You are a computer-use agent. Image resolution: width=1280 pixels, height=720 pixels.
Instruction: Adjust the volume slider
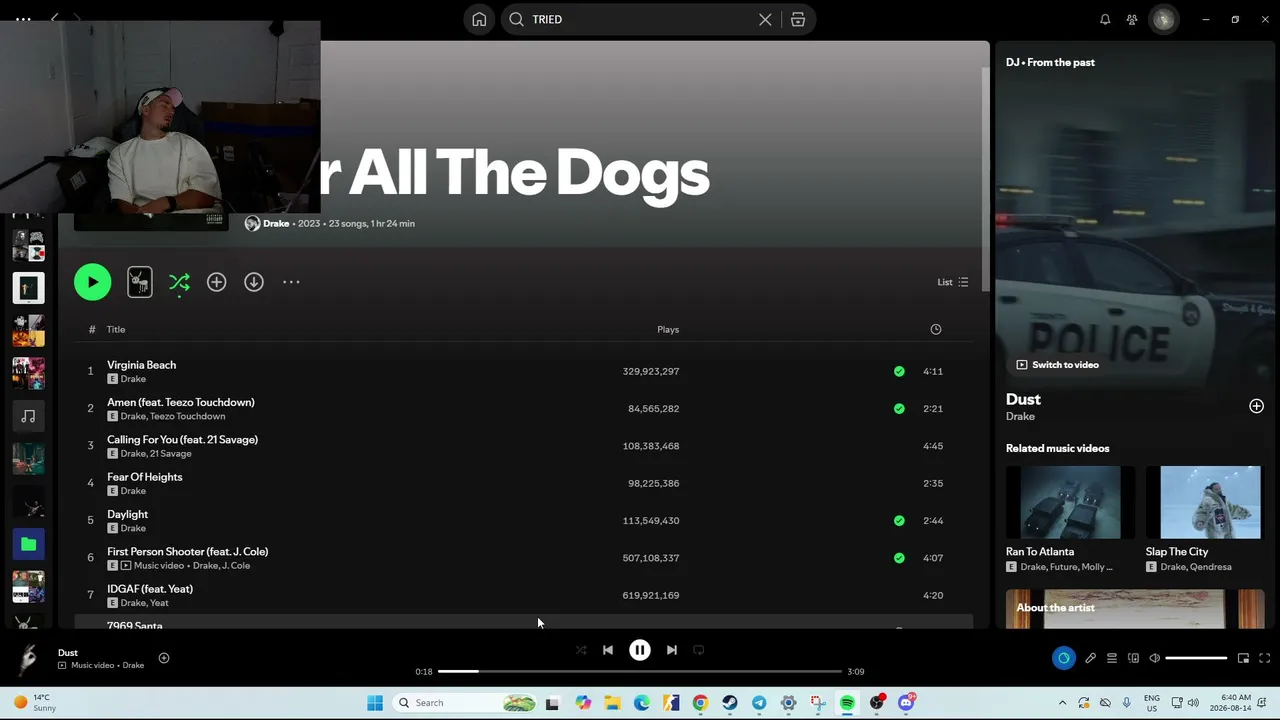1196,658
